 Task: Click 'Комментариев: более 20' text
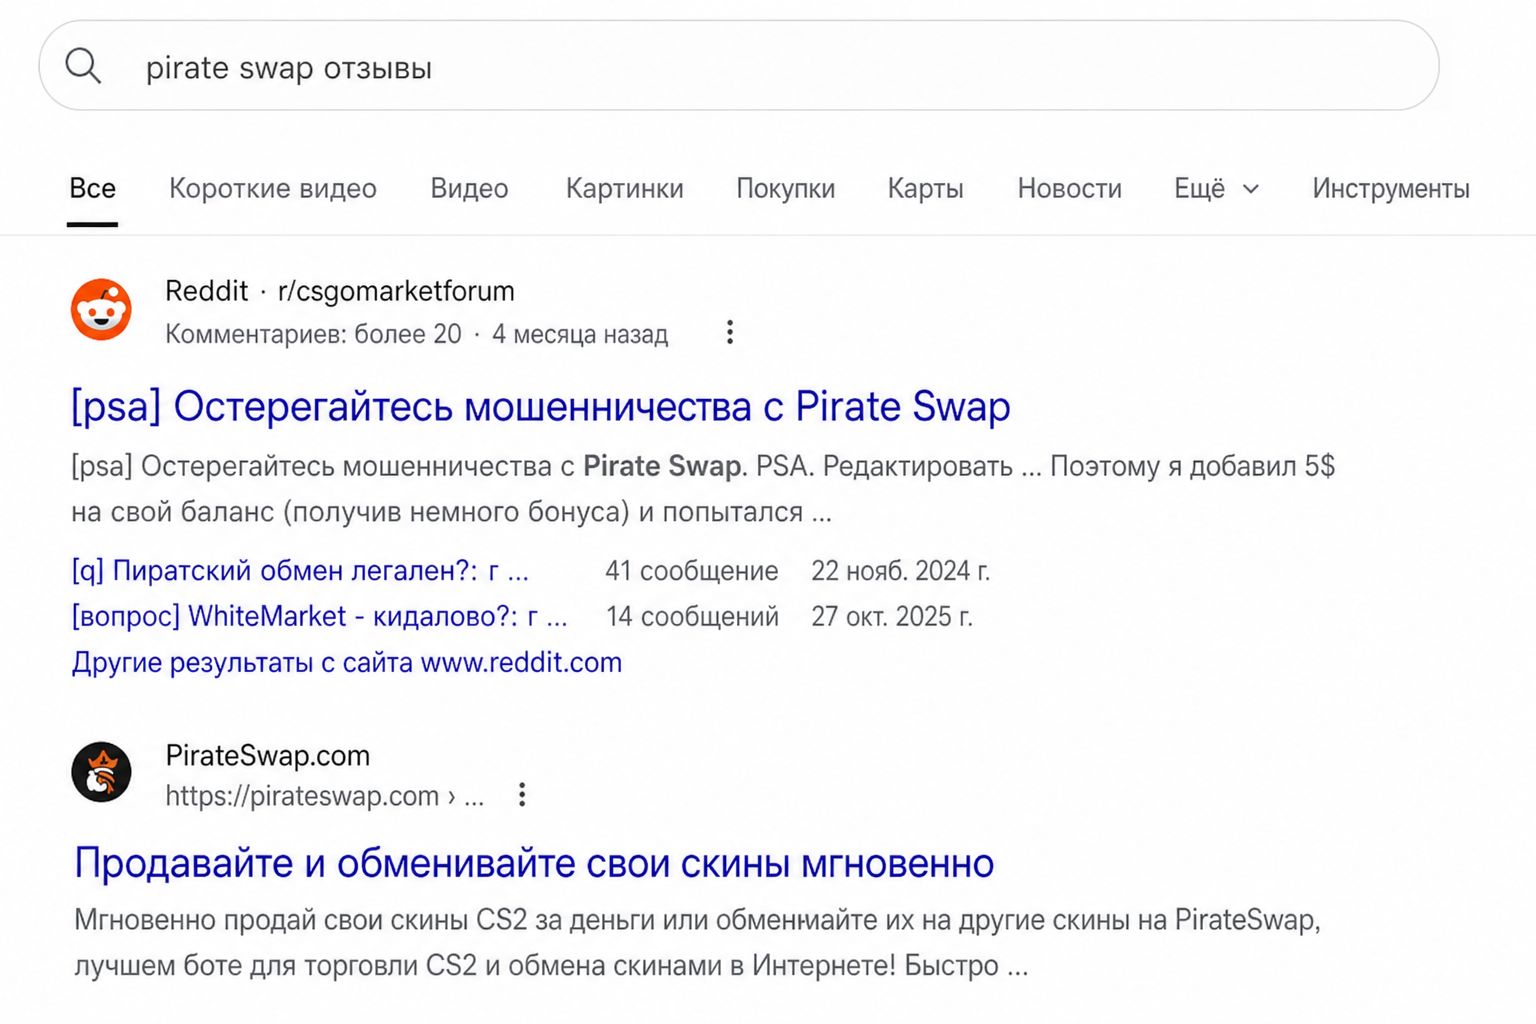pyautogui.click(x=313, y=334)
